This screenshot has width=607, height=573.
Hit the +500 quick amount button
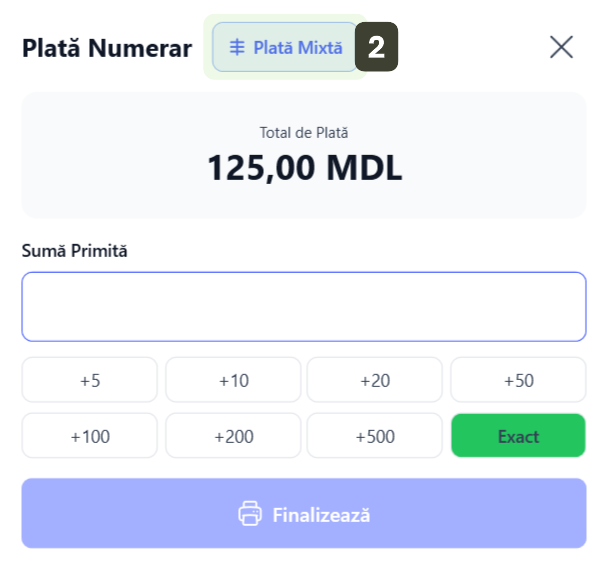point(375,436)
